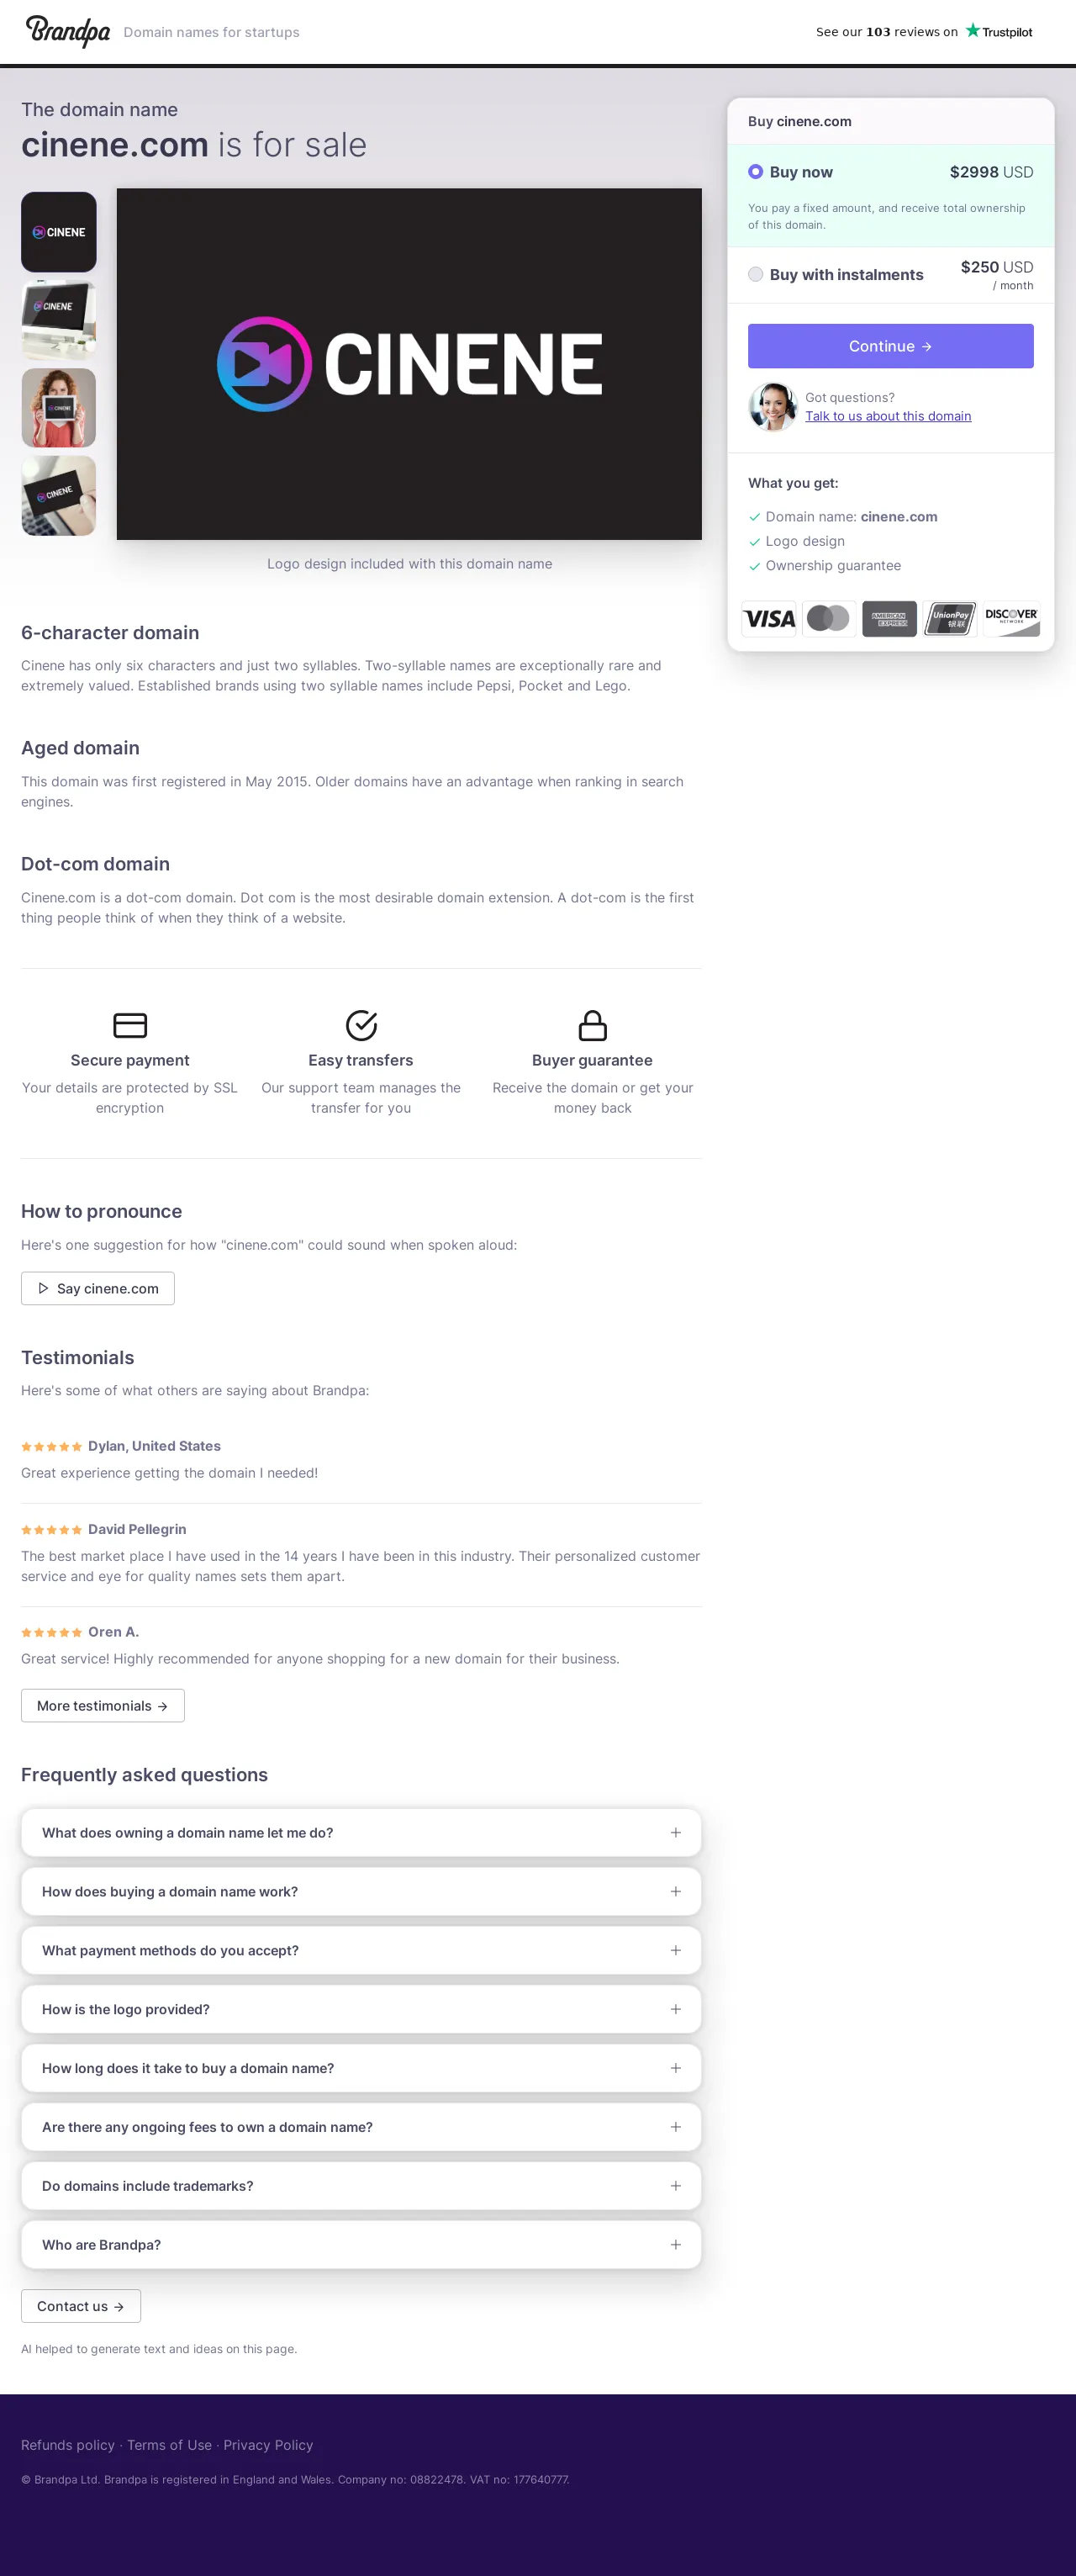The width and height of the screenshot is (1076, 2576).
Task: Click the UnionPay card icon
Action: click(x=950, y=619)
